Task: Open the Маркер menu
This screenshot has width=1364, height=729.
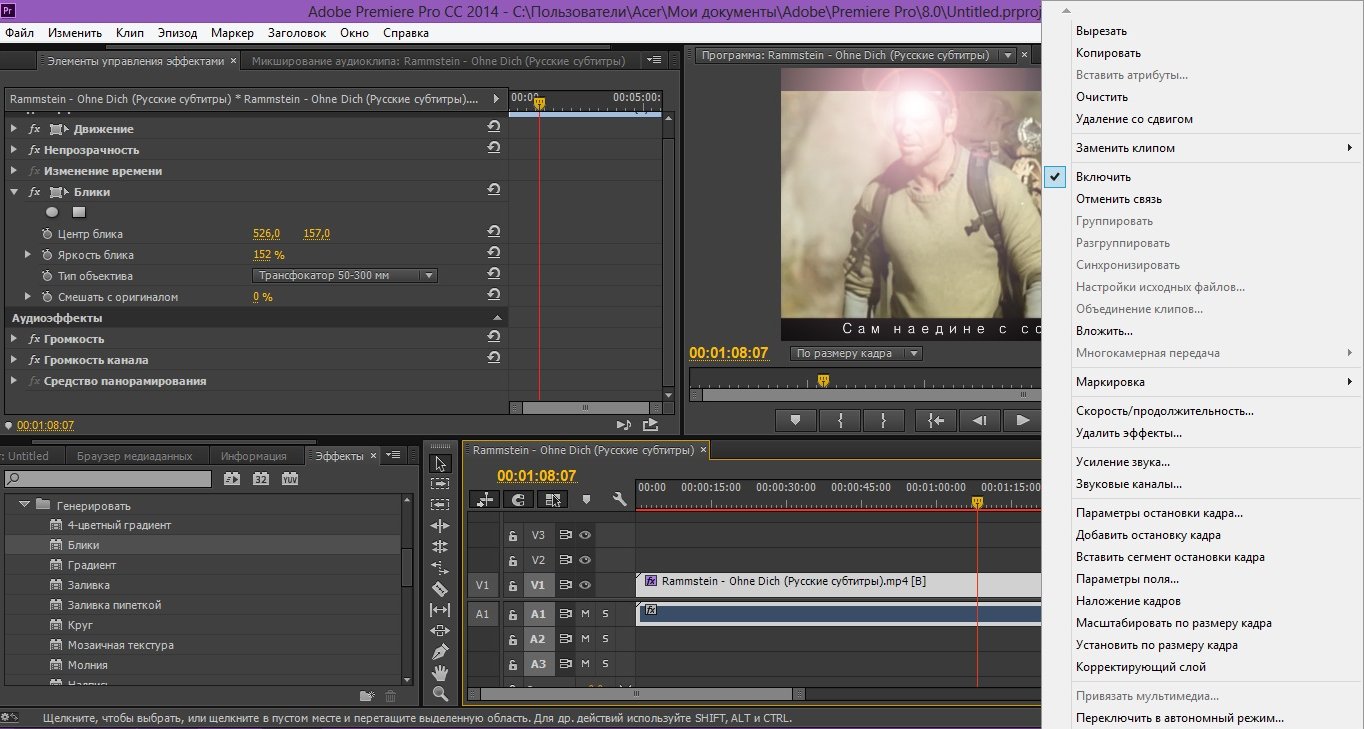Action: pos(232,33)
